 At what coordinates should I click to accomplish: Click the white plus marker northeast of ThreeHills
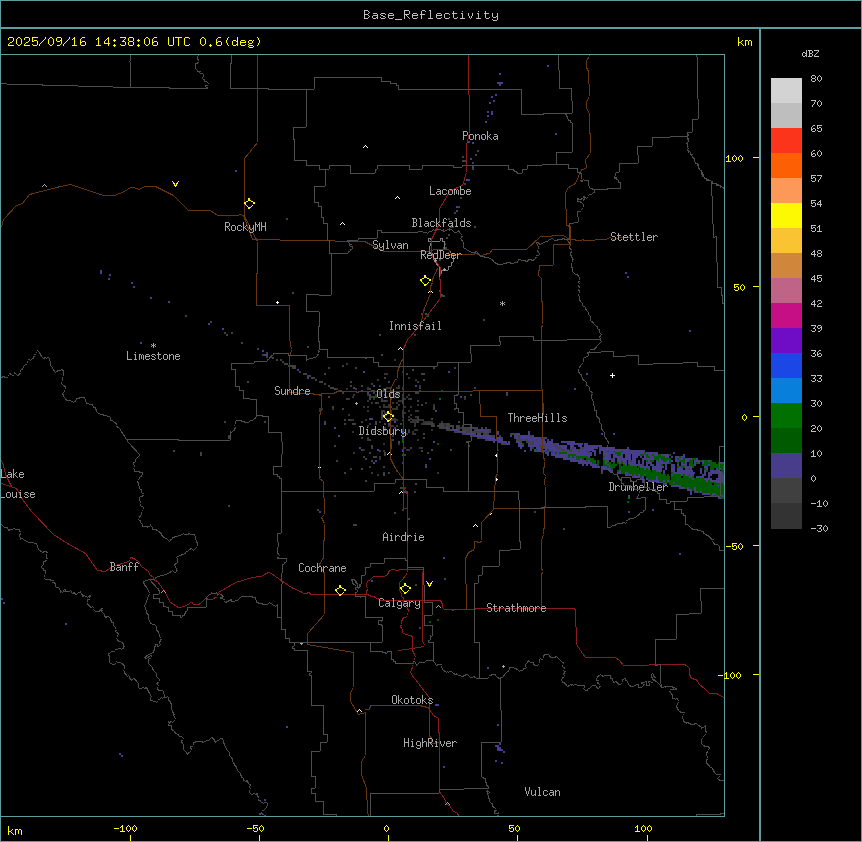tap(613, 375)
